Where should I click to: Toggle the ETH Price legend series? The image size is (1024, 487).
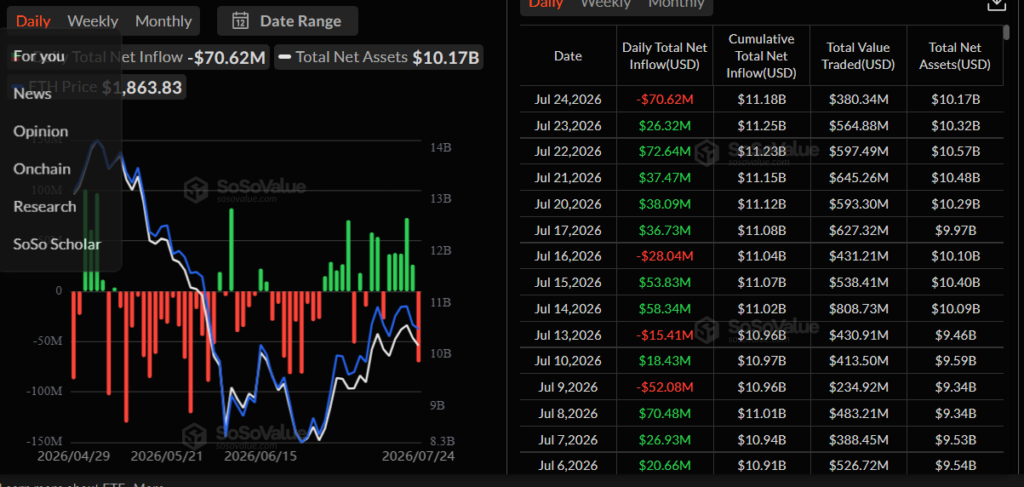(x=97, y=87)
